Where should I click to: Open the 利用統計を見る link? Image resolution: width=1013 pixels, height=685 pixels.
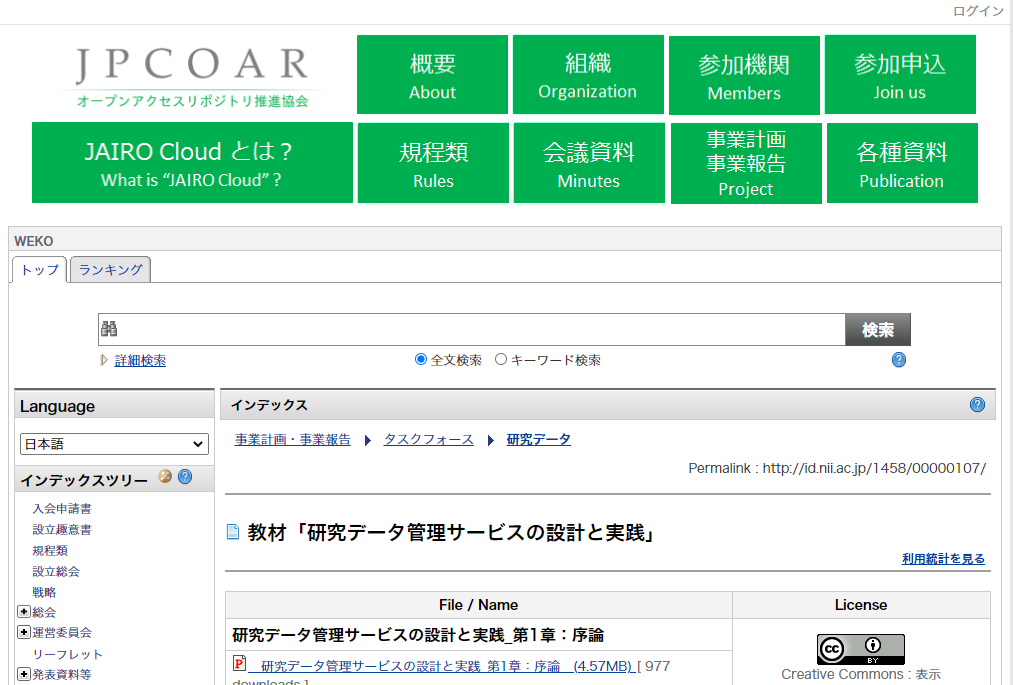click(943, 559)
